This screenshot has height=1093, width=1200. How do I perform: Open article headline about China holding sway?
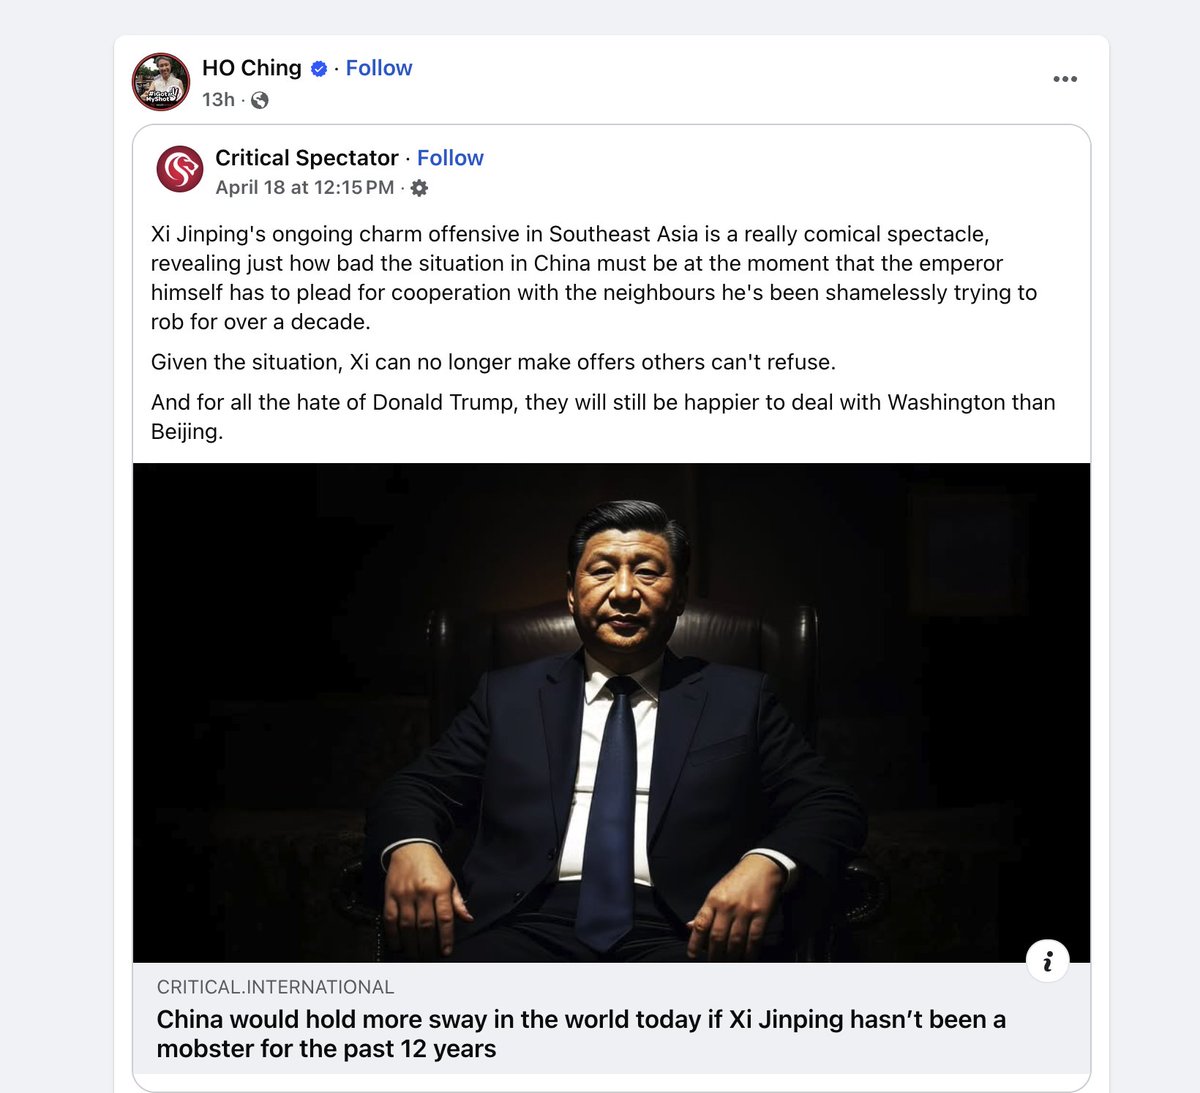pos(581,1034)
